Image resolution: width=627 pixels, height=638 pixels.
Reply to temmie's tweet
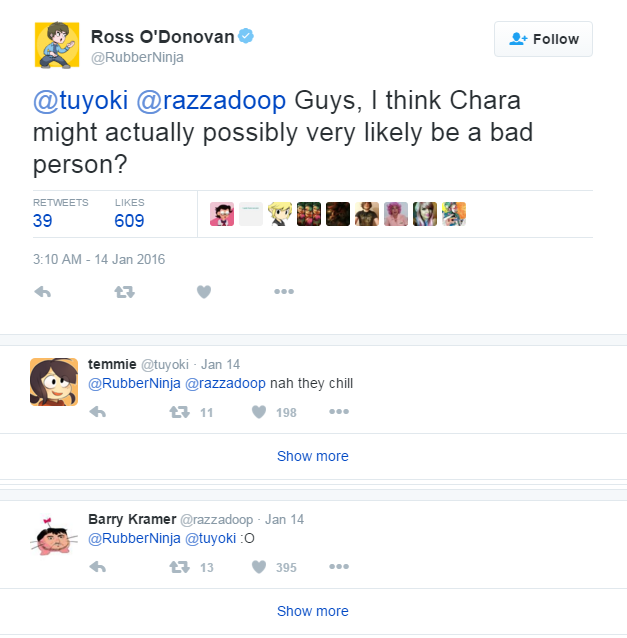98,412
